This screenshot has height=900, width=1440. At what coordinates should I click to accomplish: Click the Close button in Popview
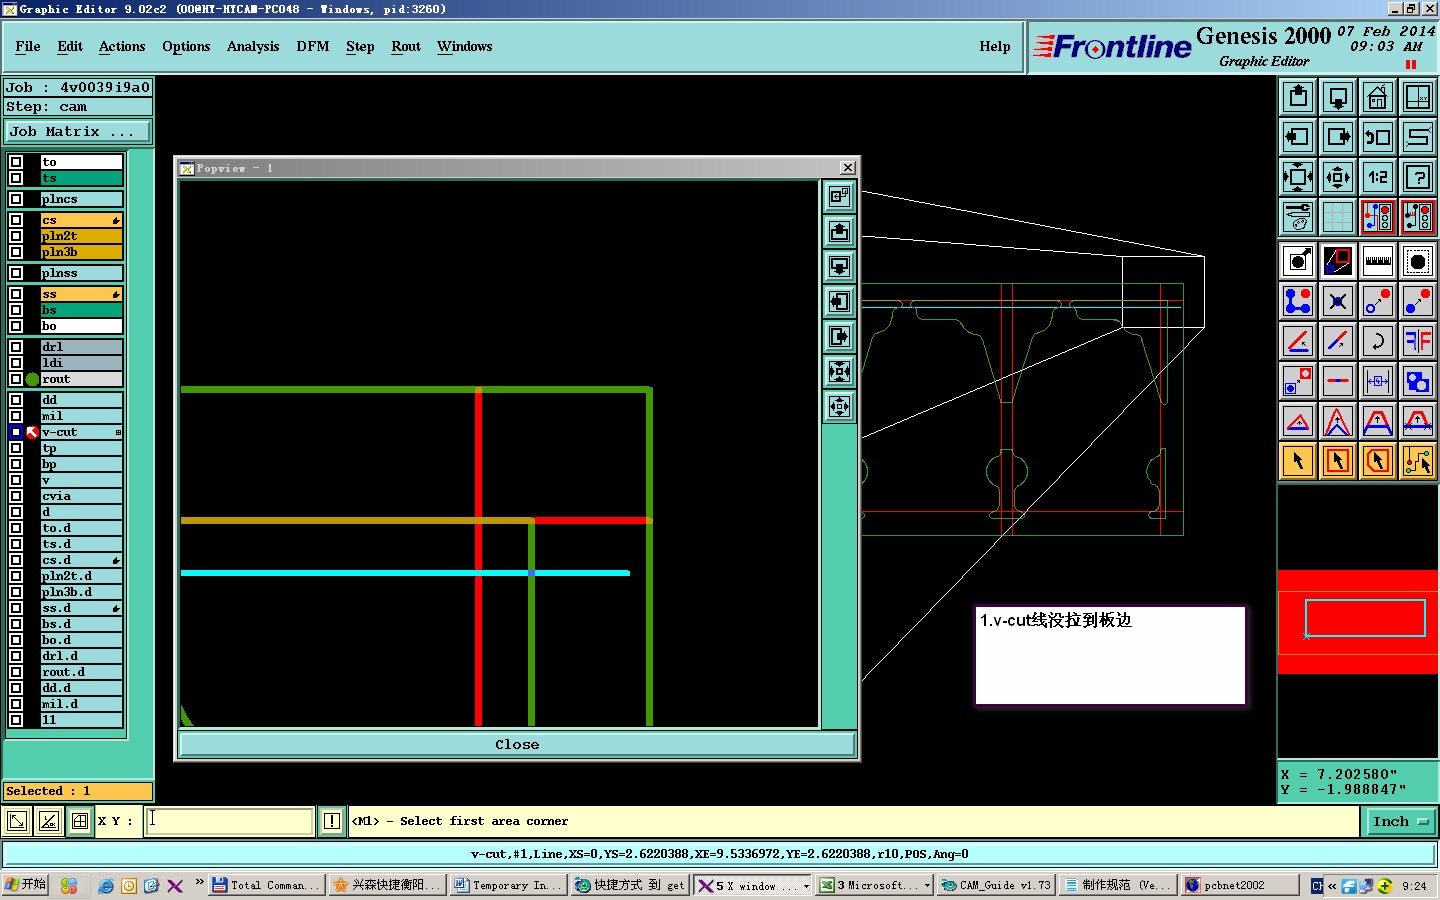pyautogui.click(x=517, y=744)
